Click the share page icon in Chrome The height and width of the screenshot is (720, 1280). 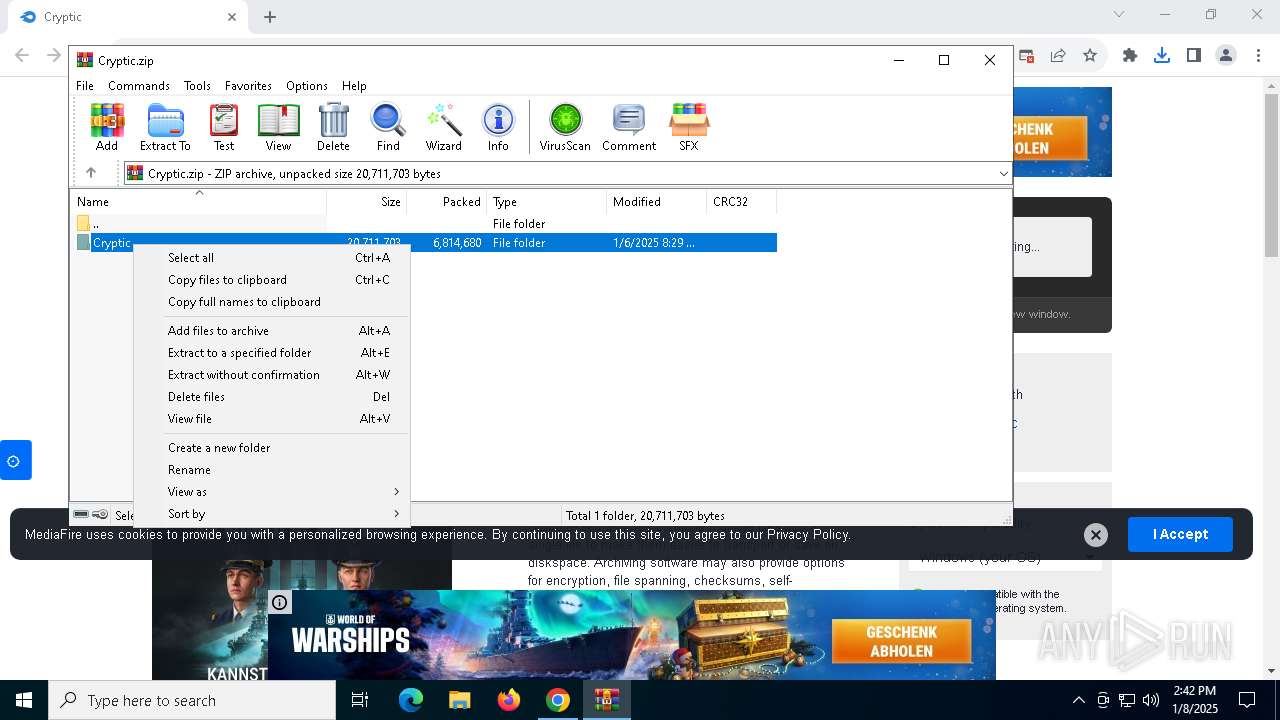[x=1058, y=56]
